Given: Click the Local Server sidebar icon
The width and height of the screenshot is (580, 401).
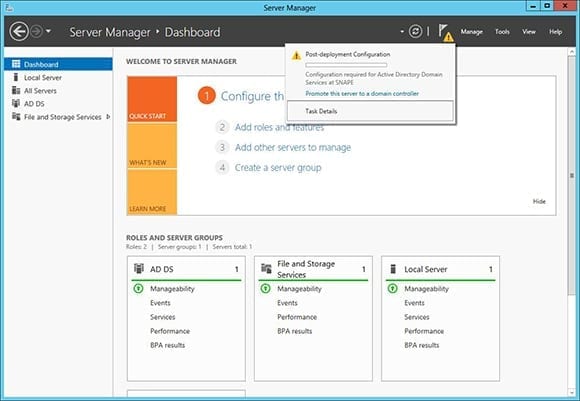Looking at the screenshot, I should (x=16, y=77).
